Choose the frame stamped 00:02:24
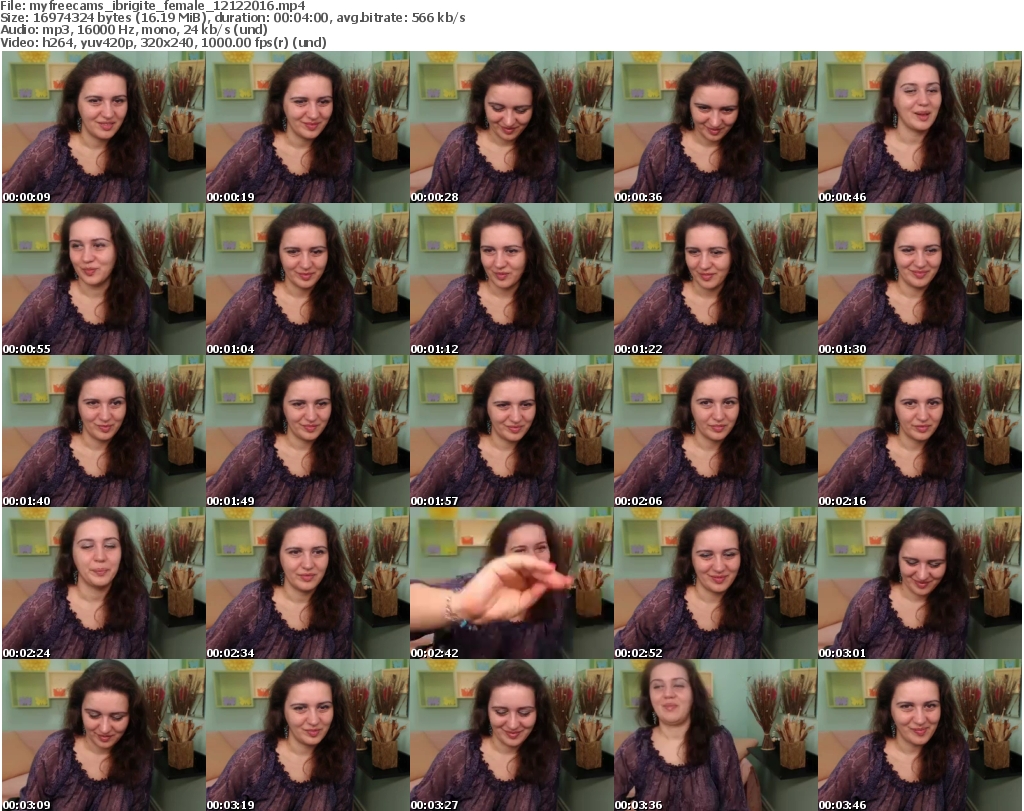Viewport: 1024px width, 811px height. tap(104, 583)
